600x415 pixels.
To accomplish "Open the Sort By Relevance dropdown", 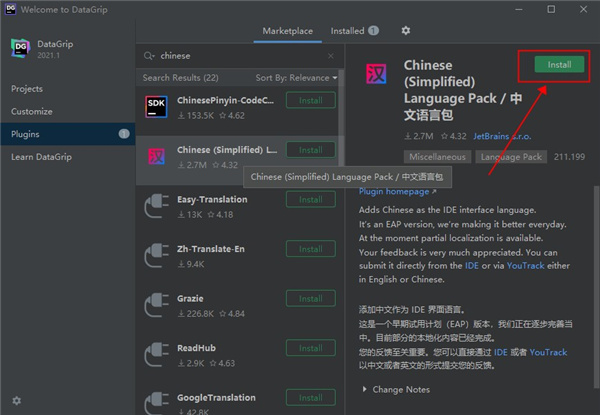I will (294, 77).
